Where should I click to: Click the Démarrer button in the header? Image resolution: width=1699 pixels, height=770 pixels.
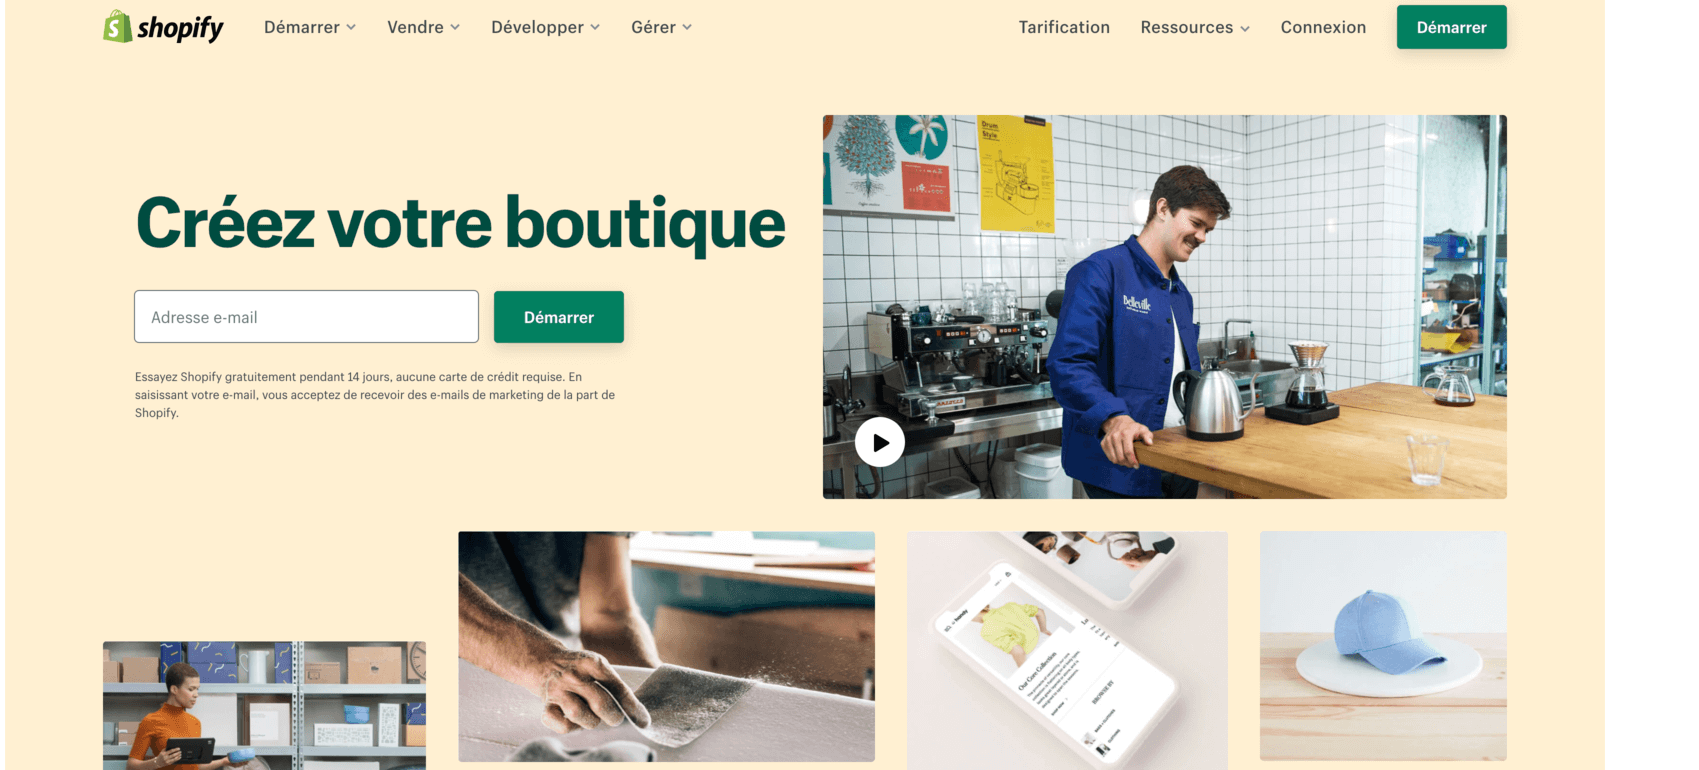point(1451,27)
